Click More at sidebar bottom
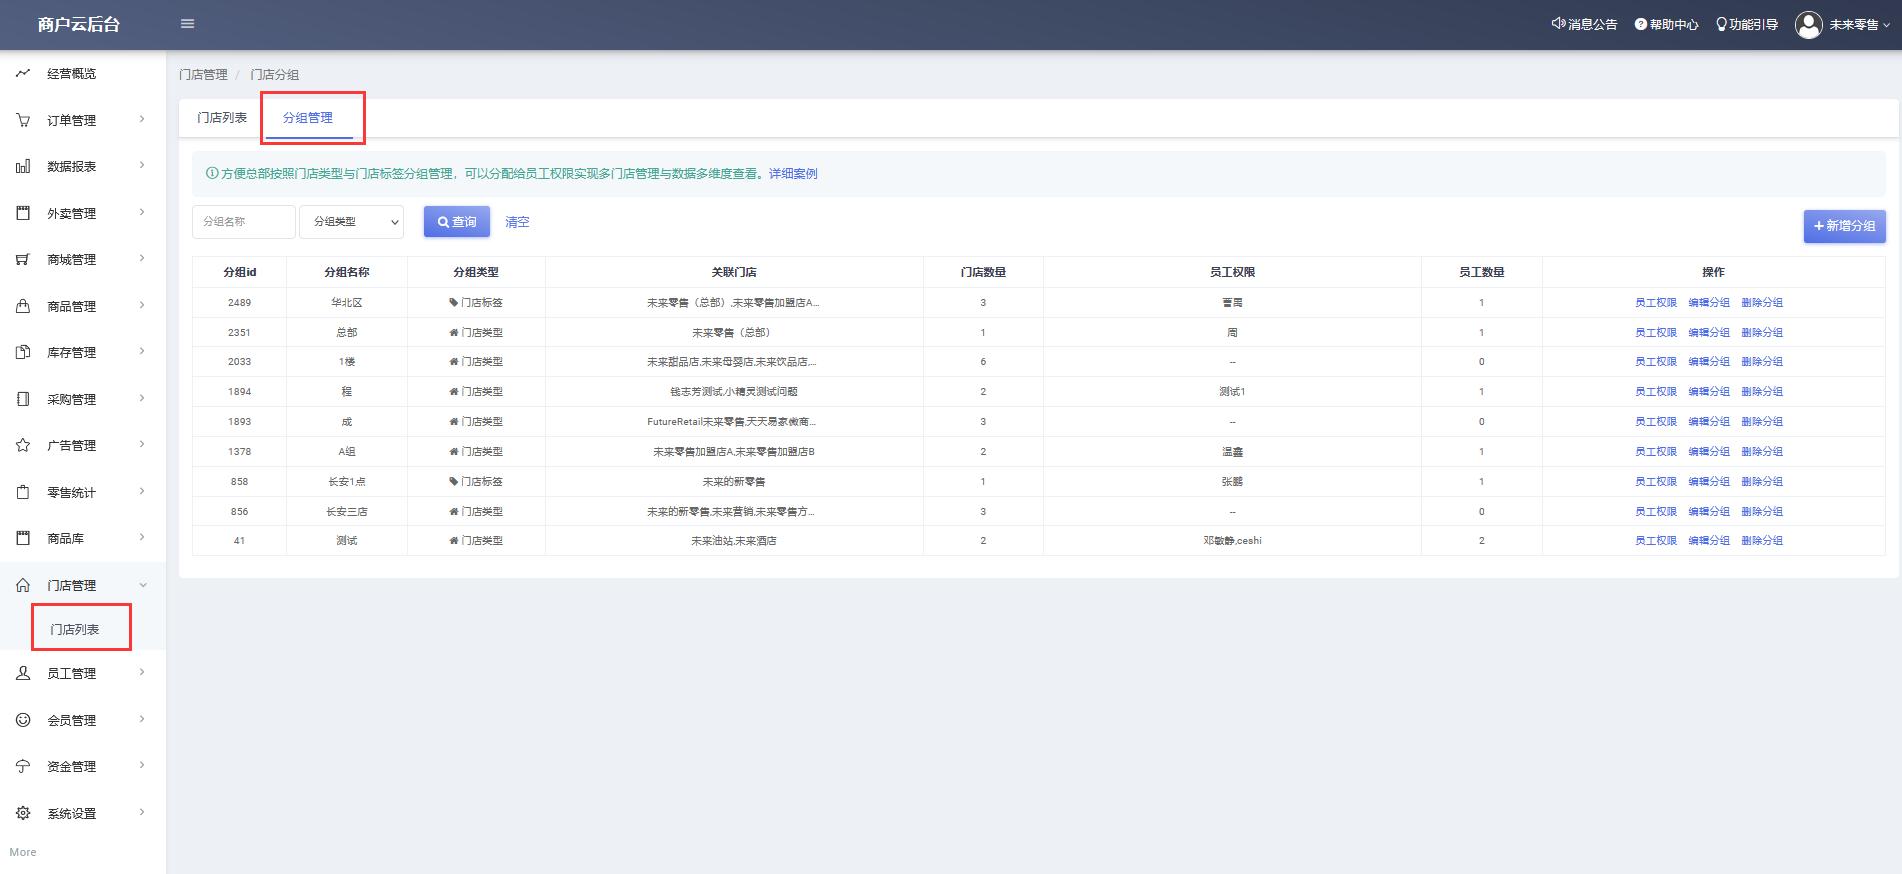The height and width of the screenshot is (874, 1902). click(x=23, y=852)
